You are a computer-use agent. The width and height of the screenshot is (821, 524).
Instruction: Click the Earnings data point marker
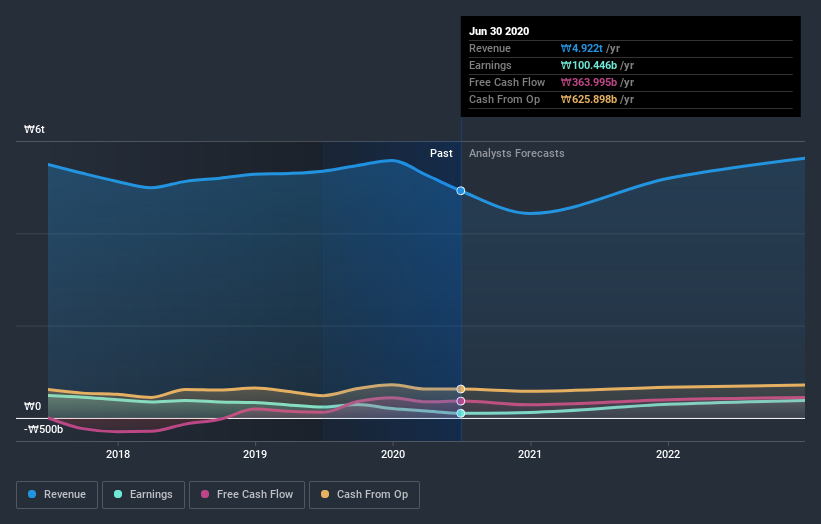pos(461,414)
